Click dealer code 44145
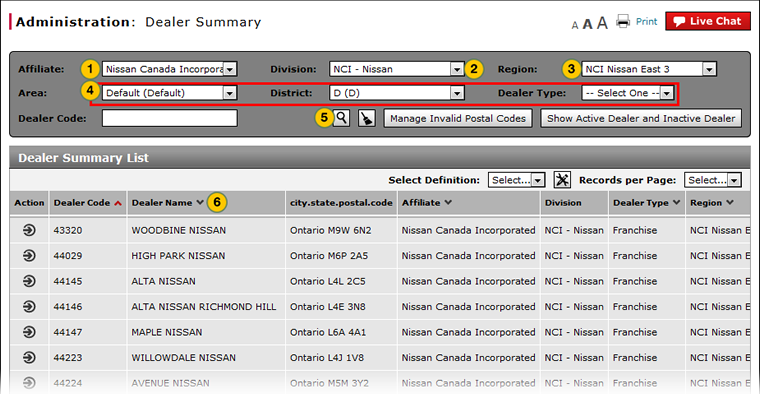760x394 pixels. (68, 281)
